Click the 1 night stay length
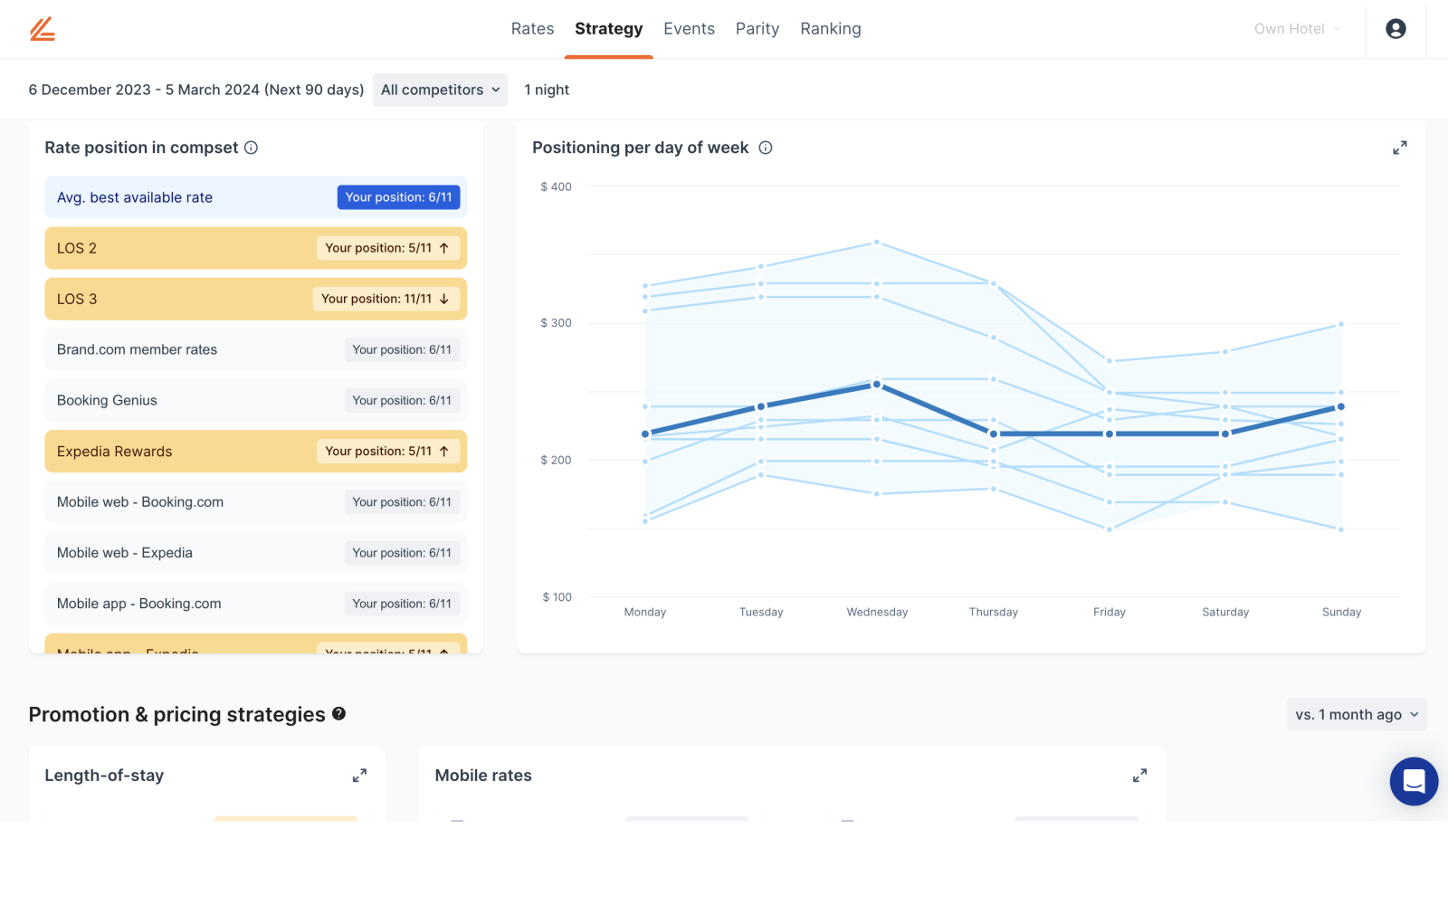The image size is (1448, 905). click(546, 90)
